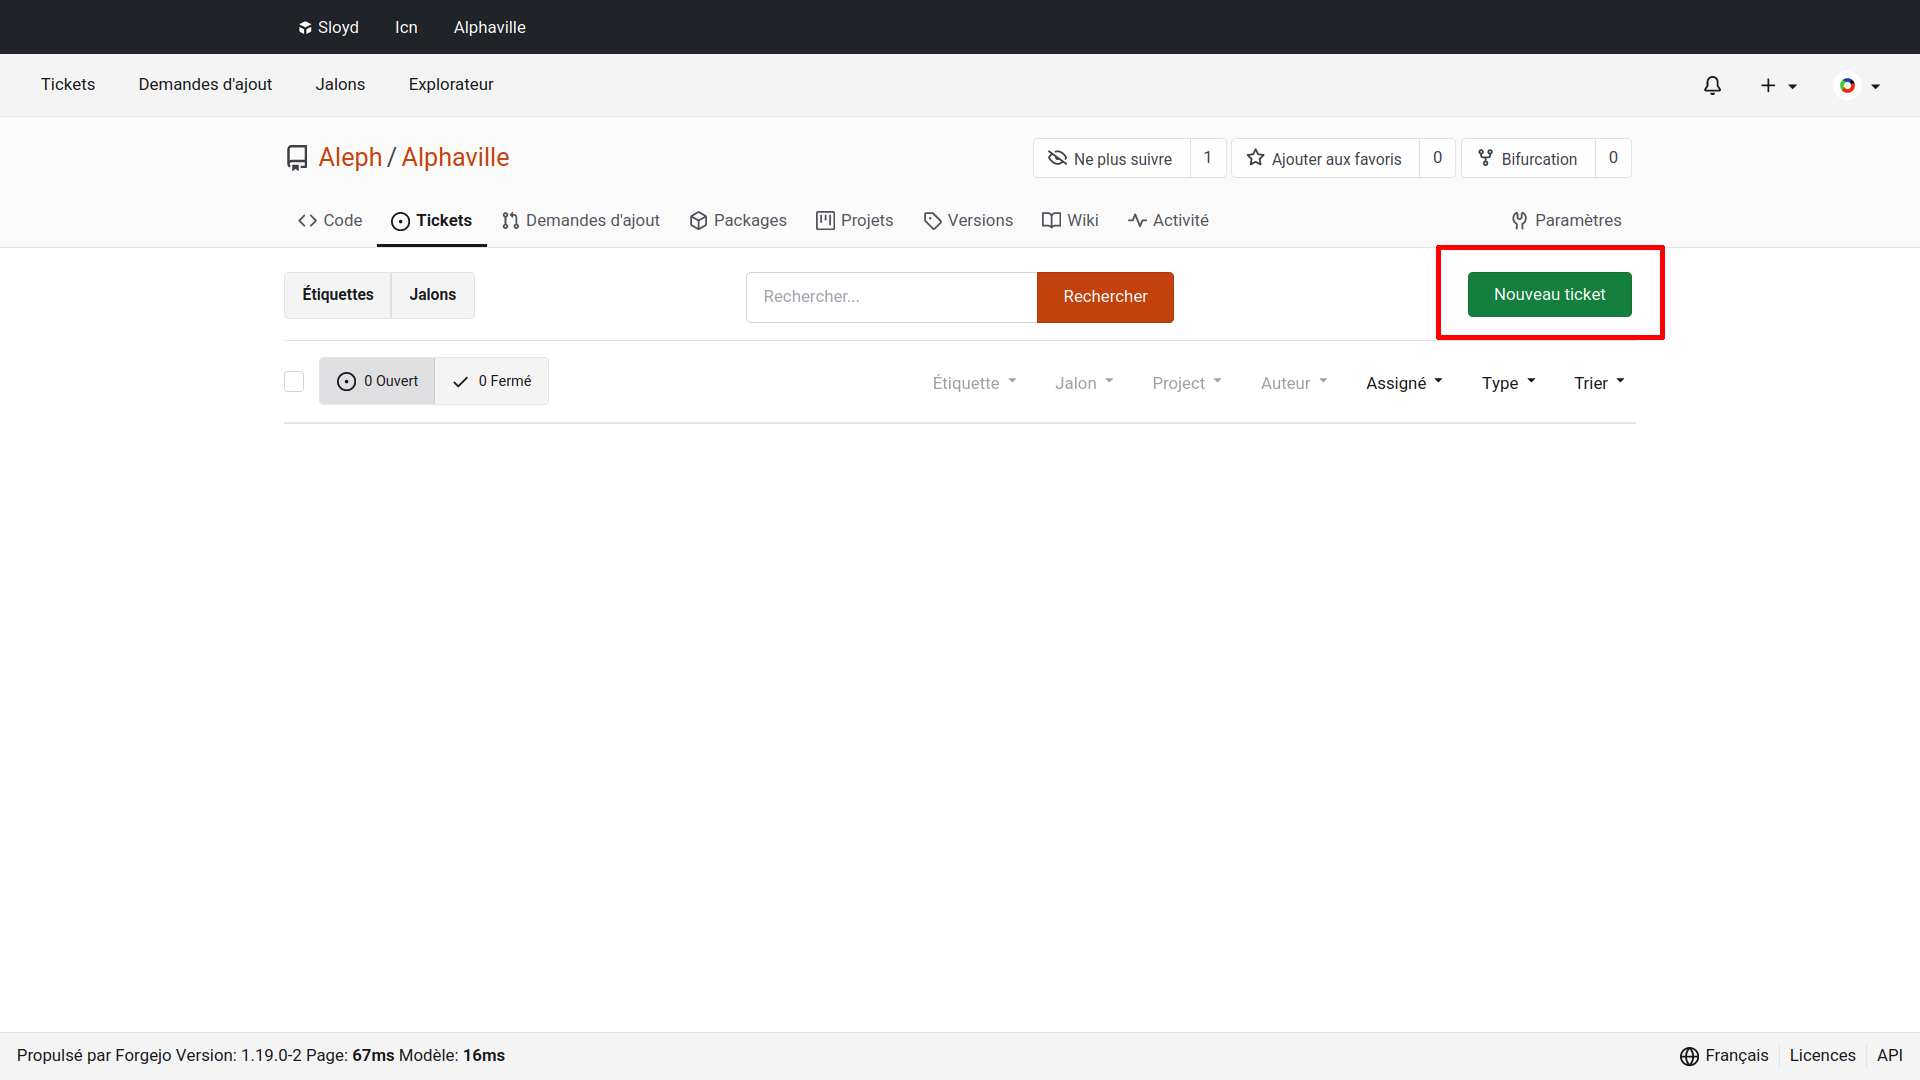Open the Code tab
Screen dimensions: 1920x1080
tap(330, 220)
